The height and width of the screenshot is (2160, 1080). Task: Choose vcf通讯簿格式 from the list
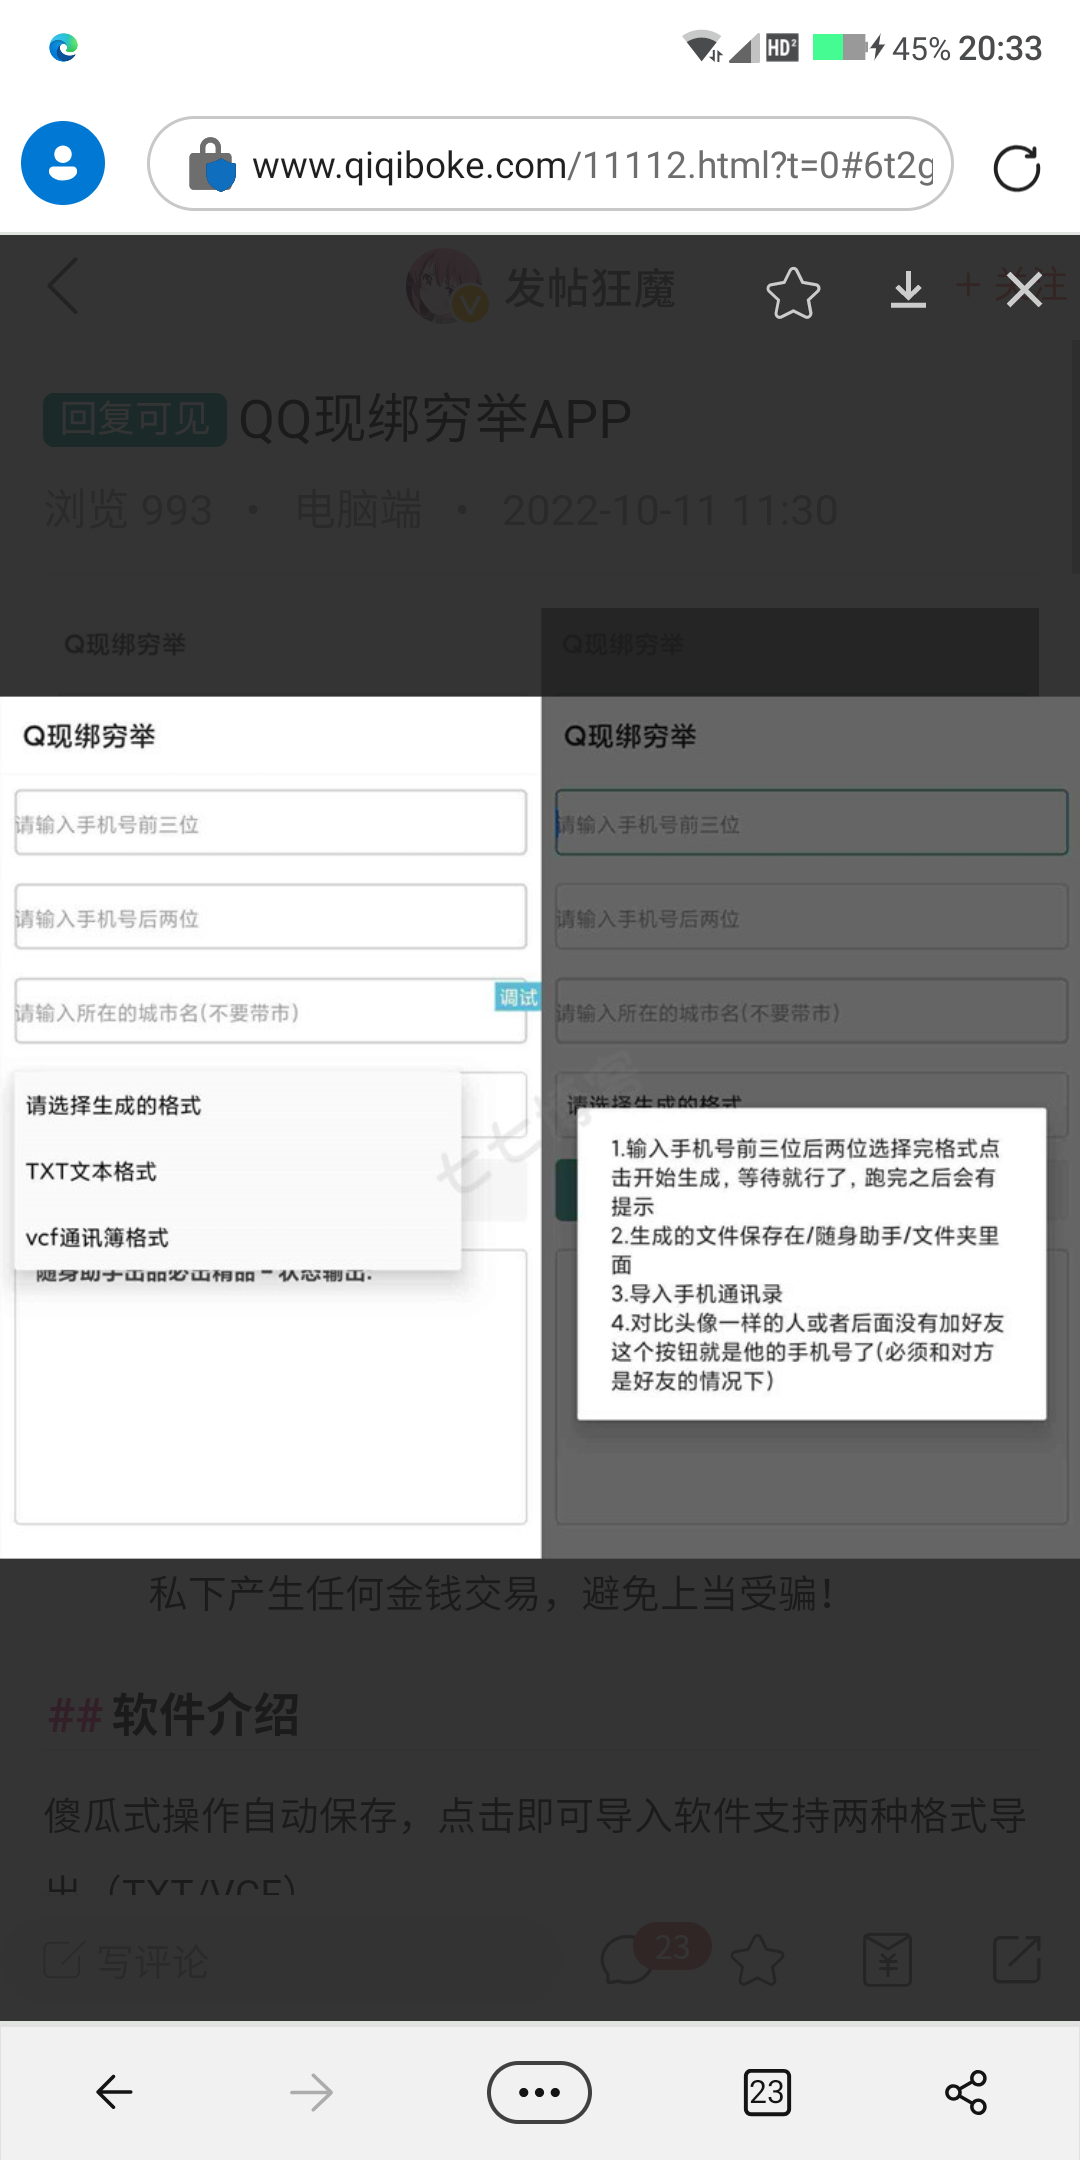237,1237
